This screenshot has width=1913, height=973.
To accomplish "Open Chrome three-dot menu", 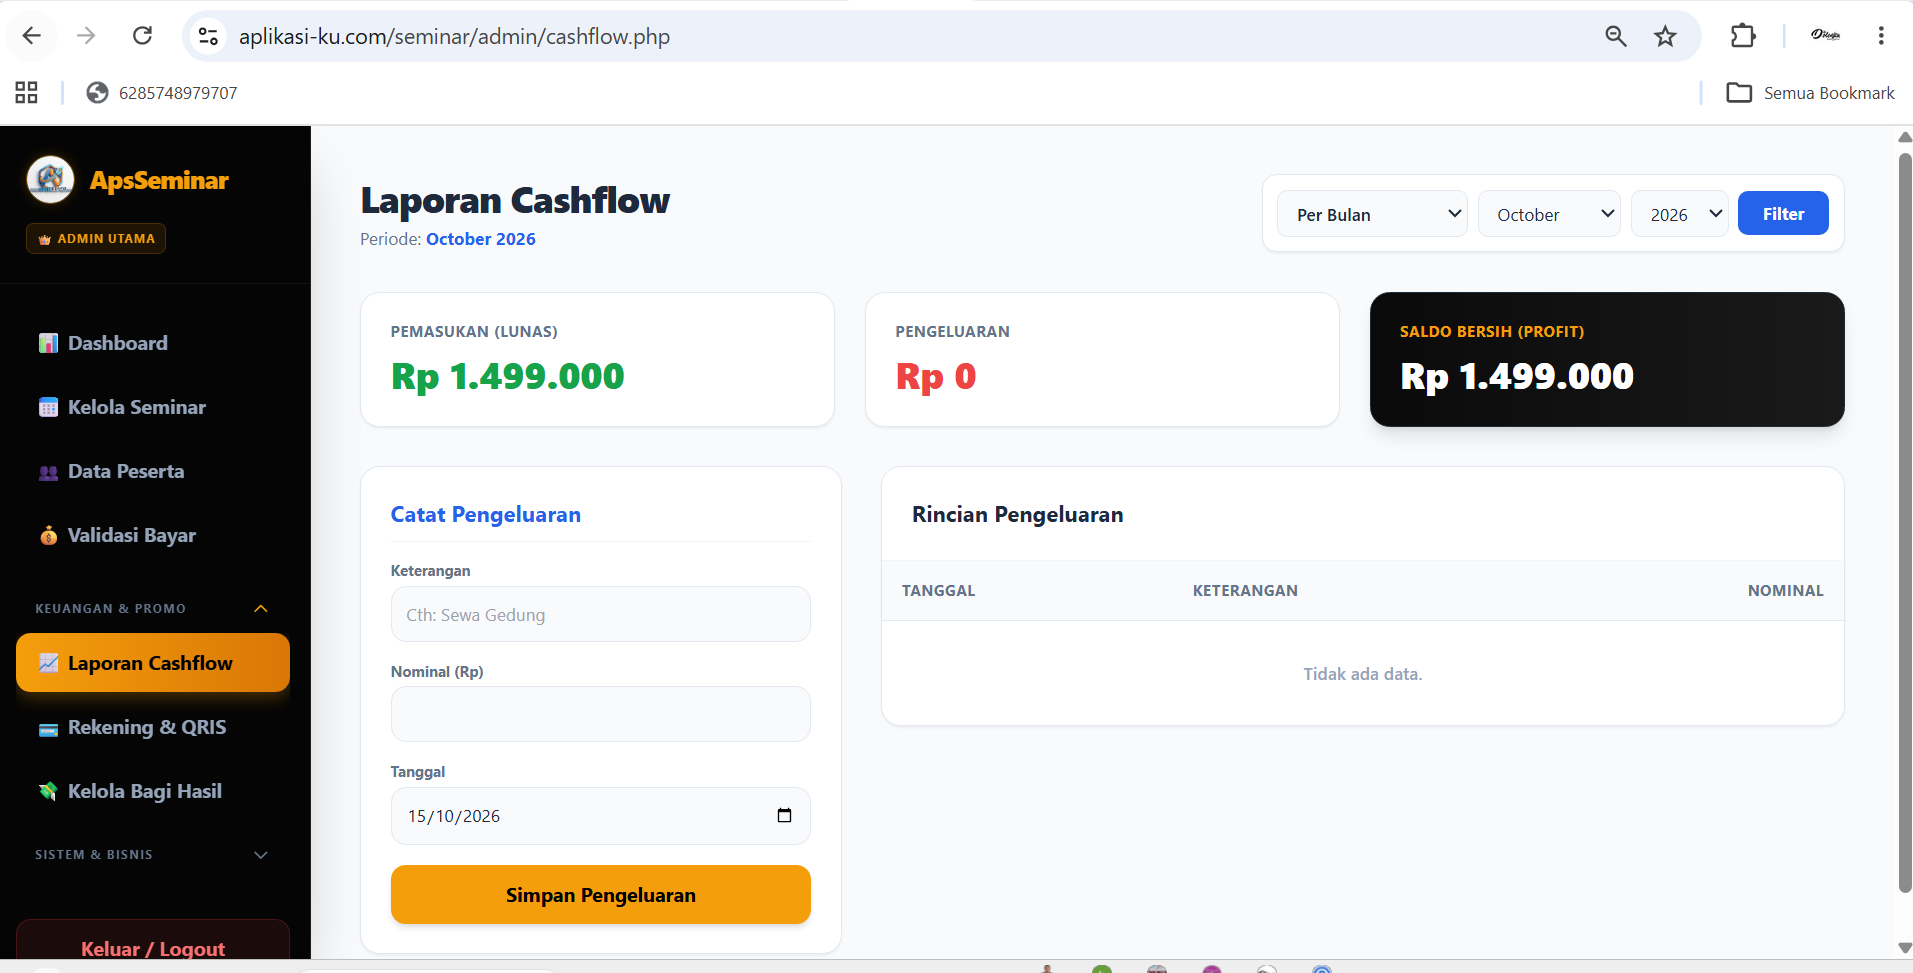I will [1881, 36].
